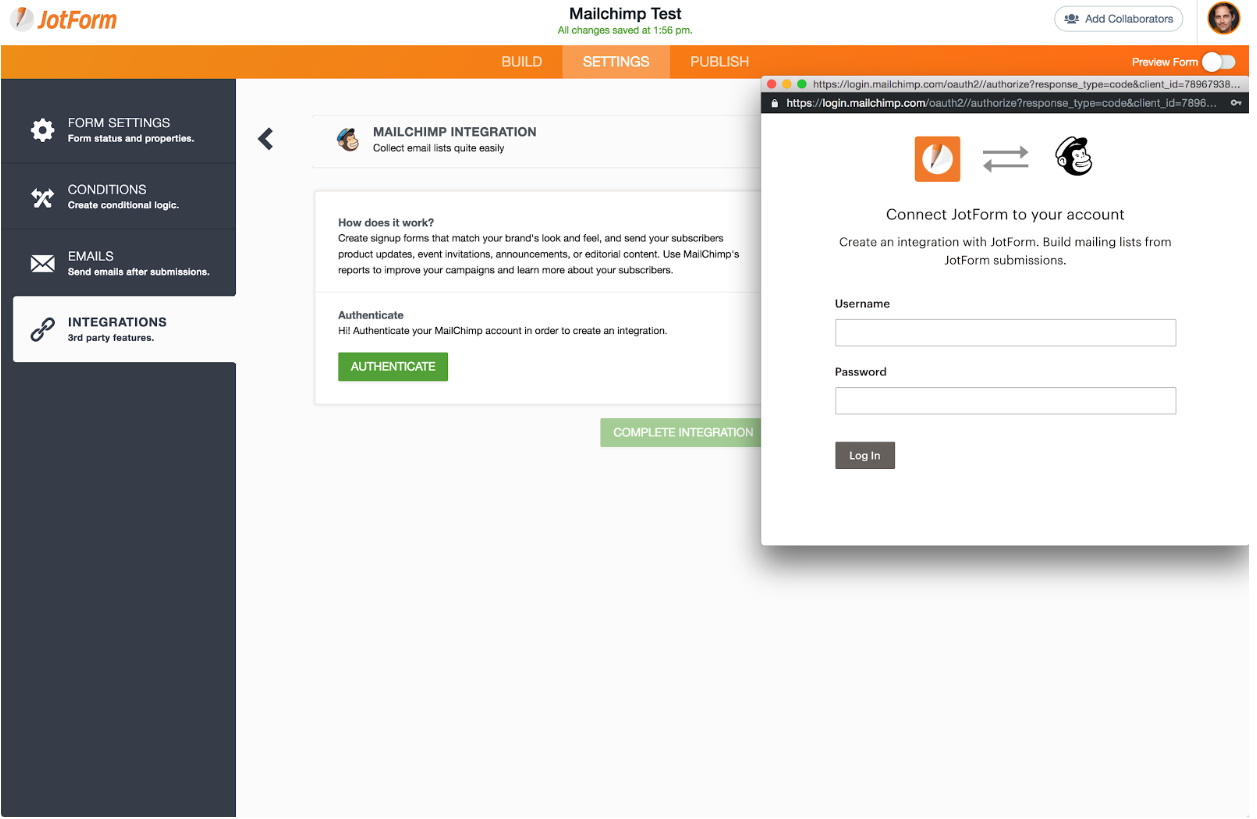Image resolution: width=1257 pixels, height=819 pixels.
Task: Switch to the PUBLISH tab
Action: click(x=719, y=62)
